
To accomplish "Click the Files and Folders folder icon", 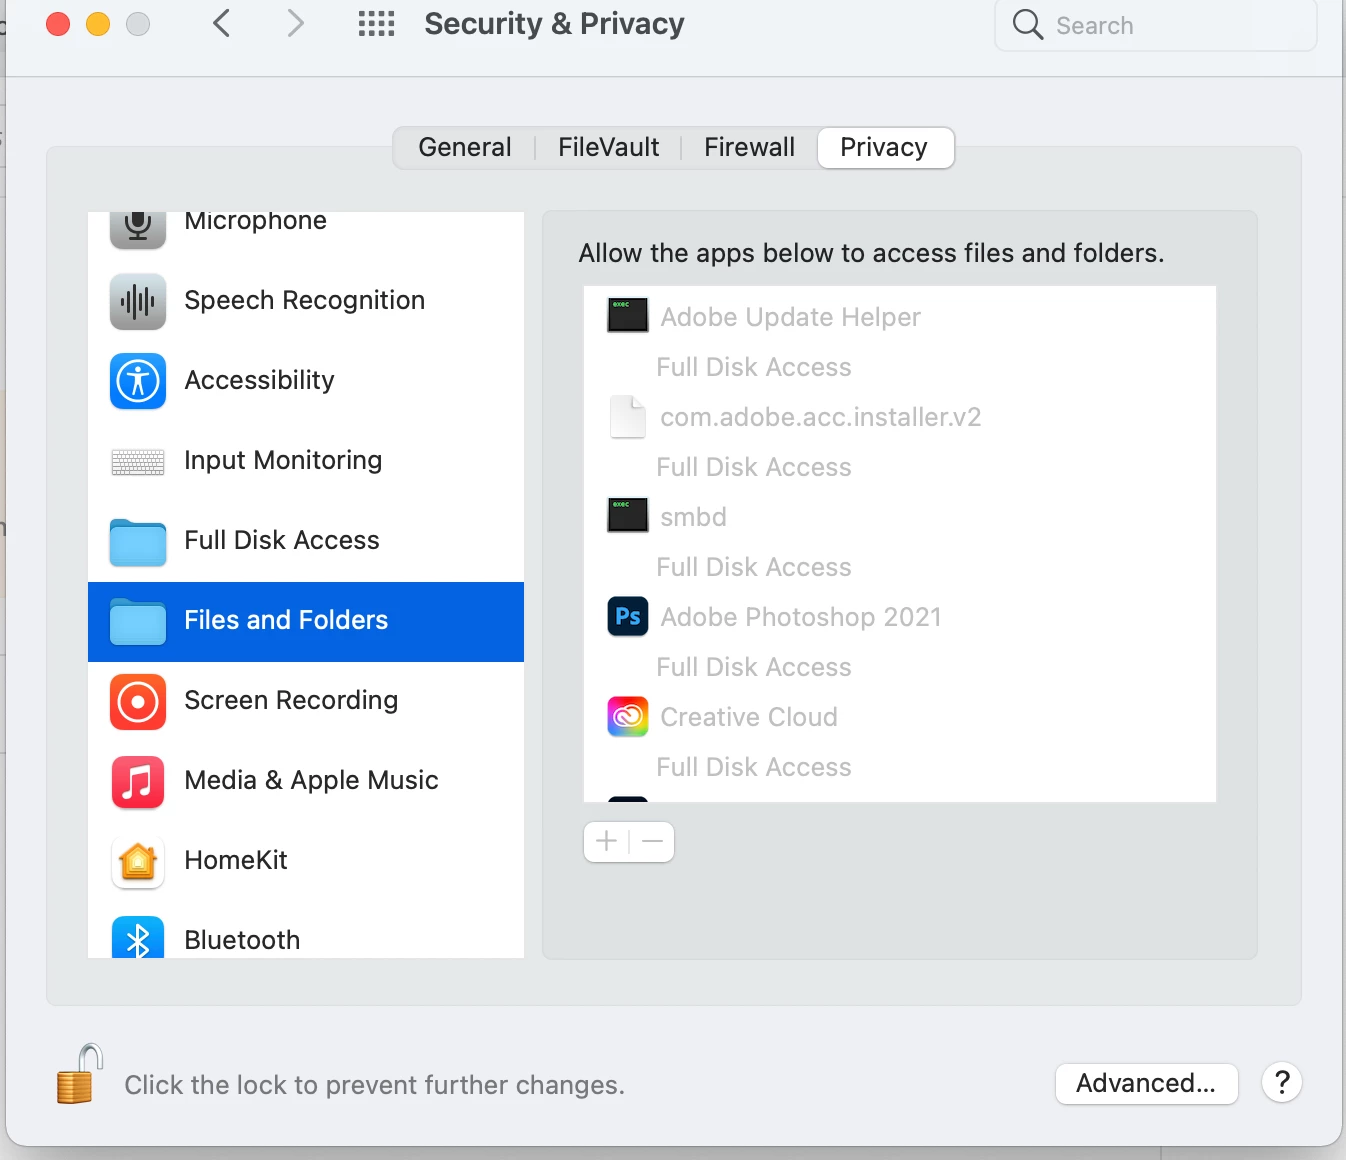I will click(x=138, y=622).
